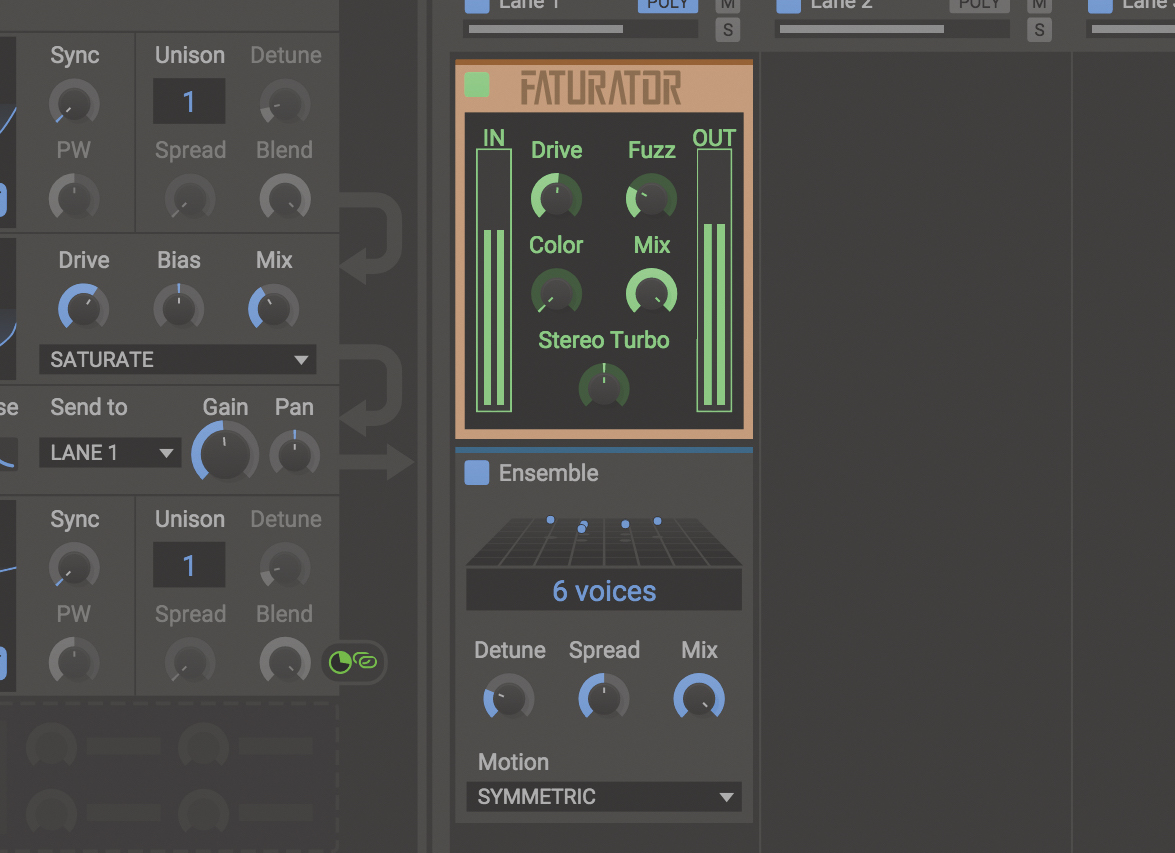Click the Faturator Fuzz knob

pos(651,198)
